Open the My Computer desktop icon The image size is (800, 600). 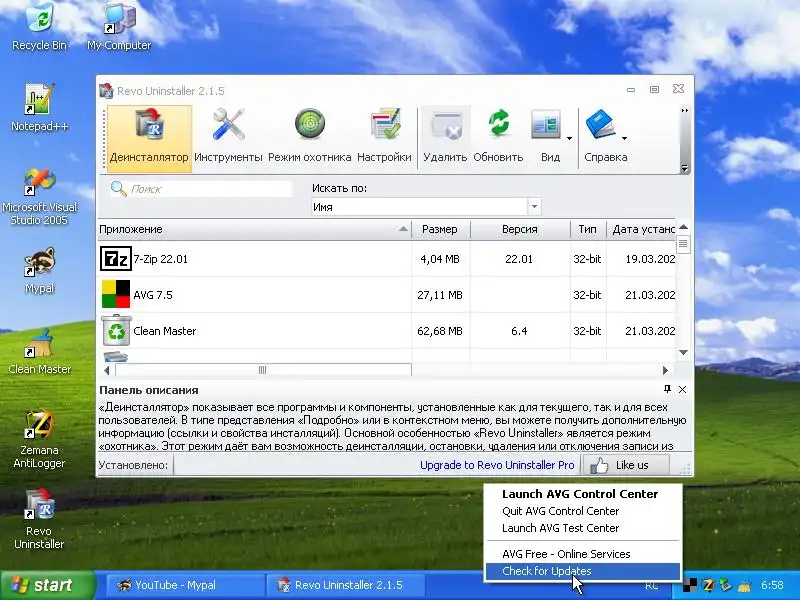click(x=119, y=27)
